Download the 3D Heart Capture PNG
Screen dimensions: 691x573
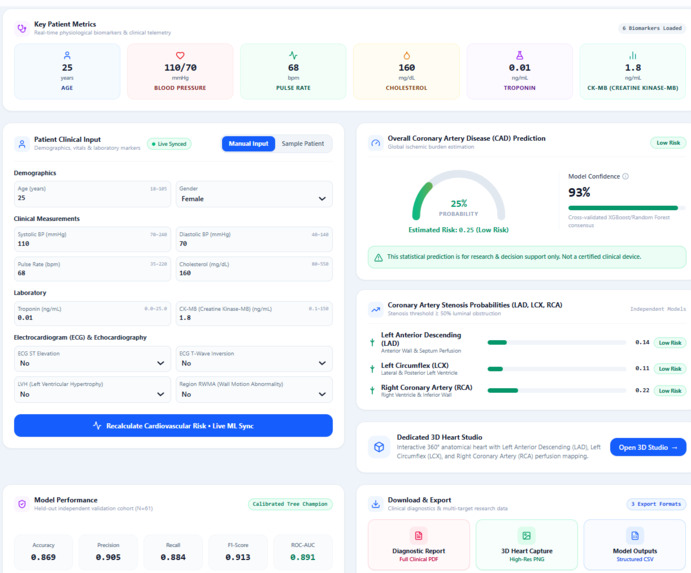527,545
